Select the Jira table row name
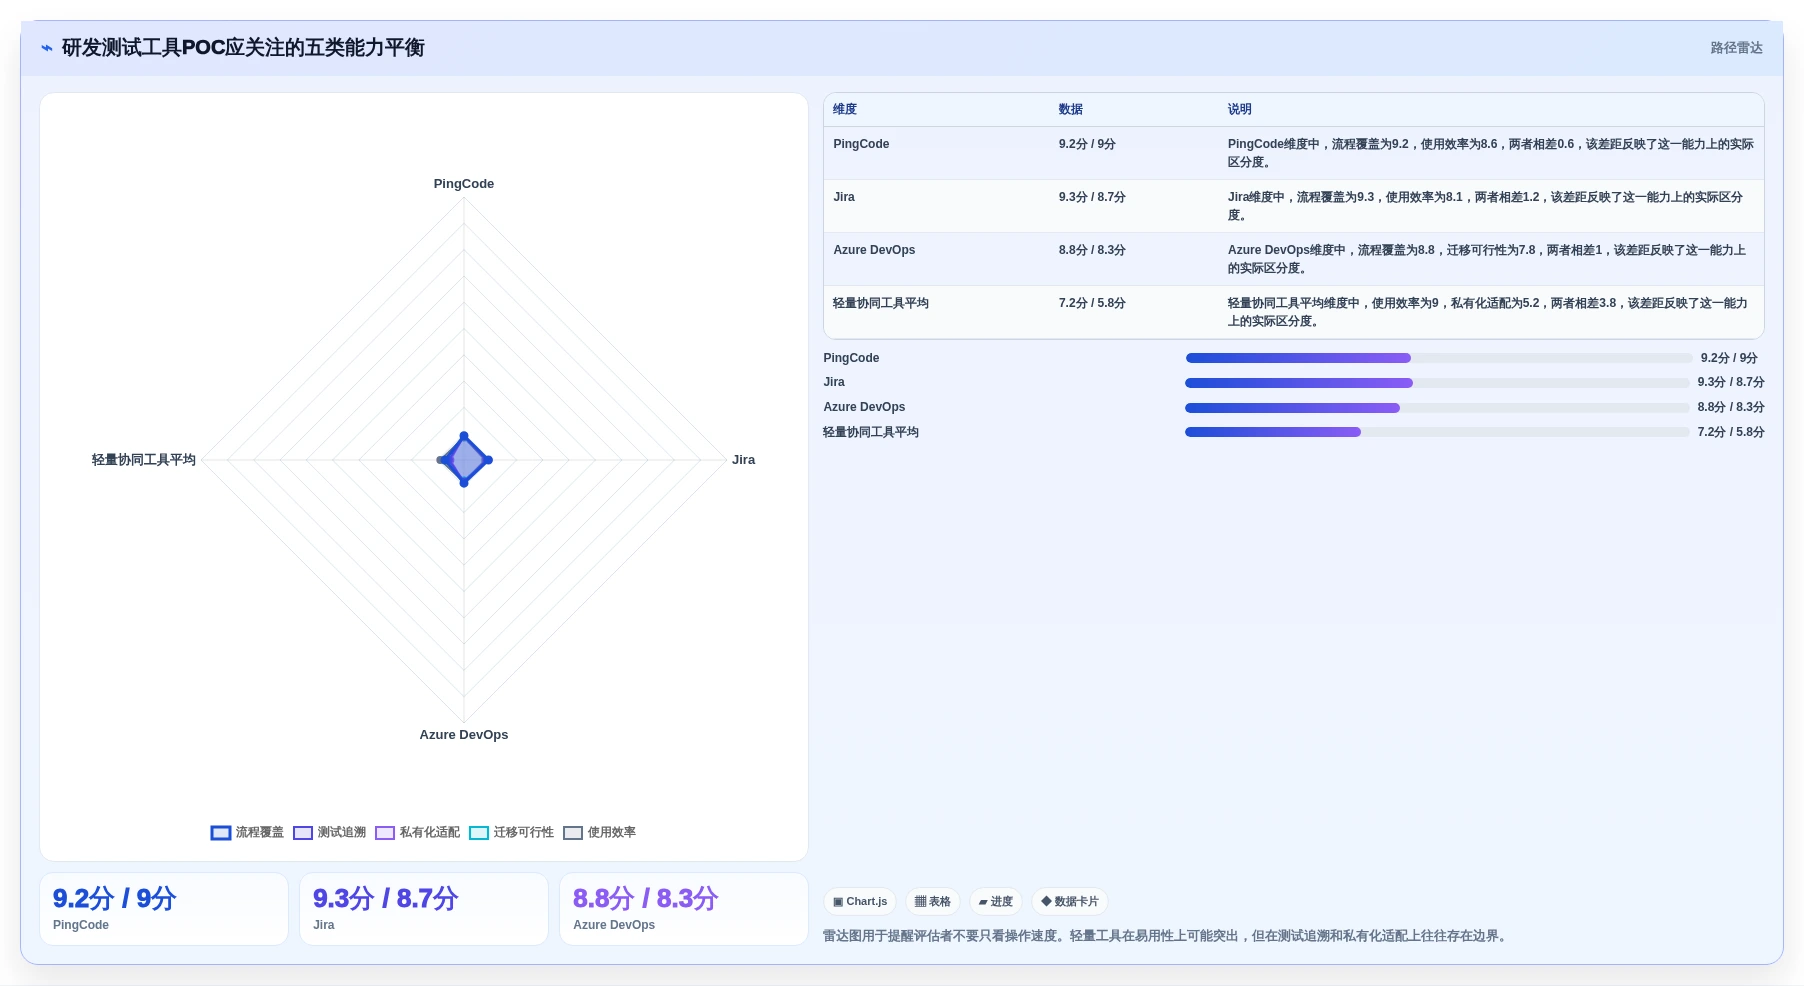1804x986 pixels. pos(844,197)
